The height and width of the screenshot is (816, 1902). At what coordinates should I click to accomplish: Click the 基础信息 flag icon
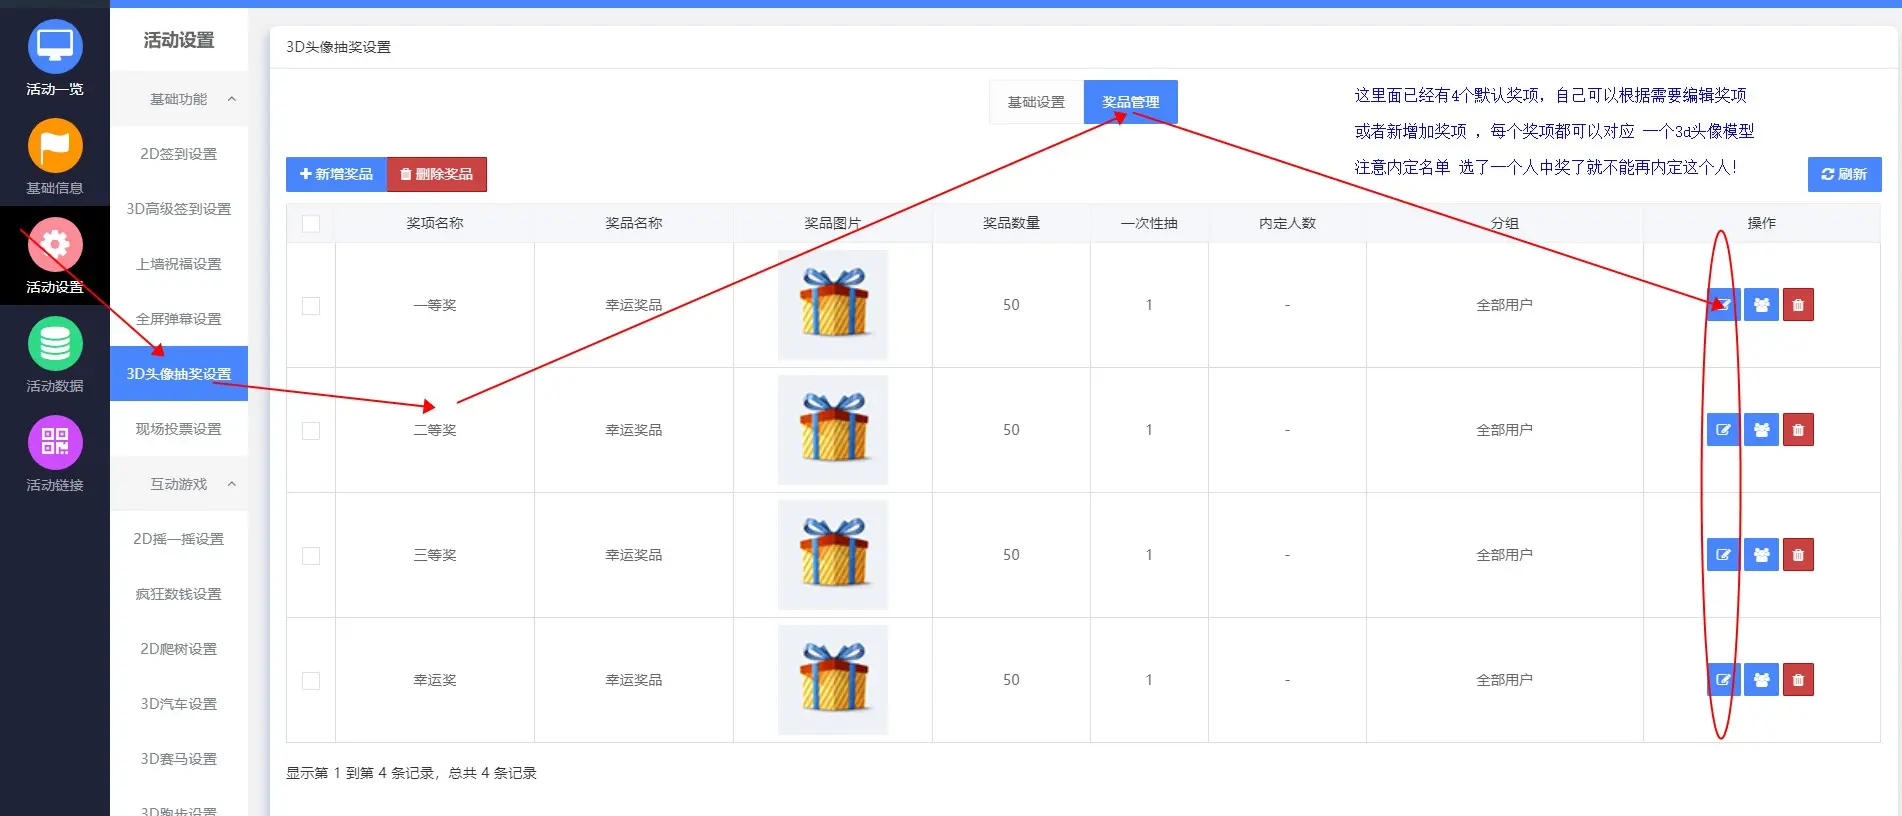tap(54, 146)
